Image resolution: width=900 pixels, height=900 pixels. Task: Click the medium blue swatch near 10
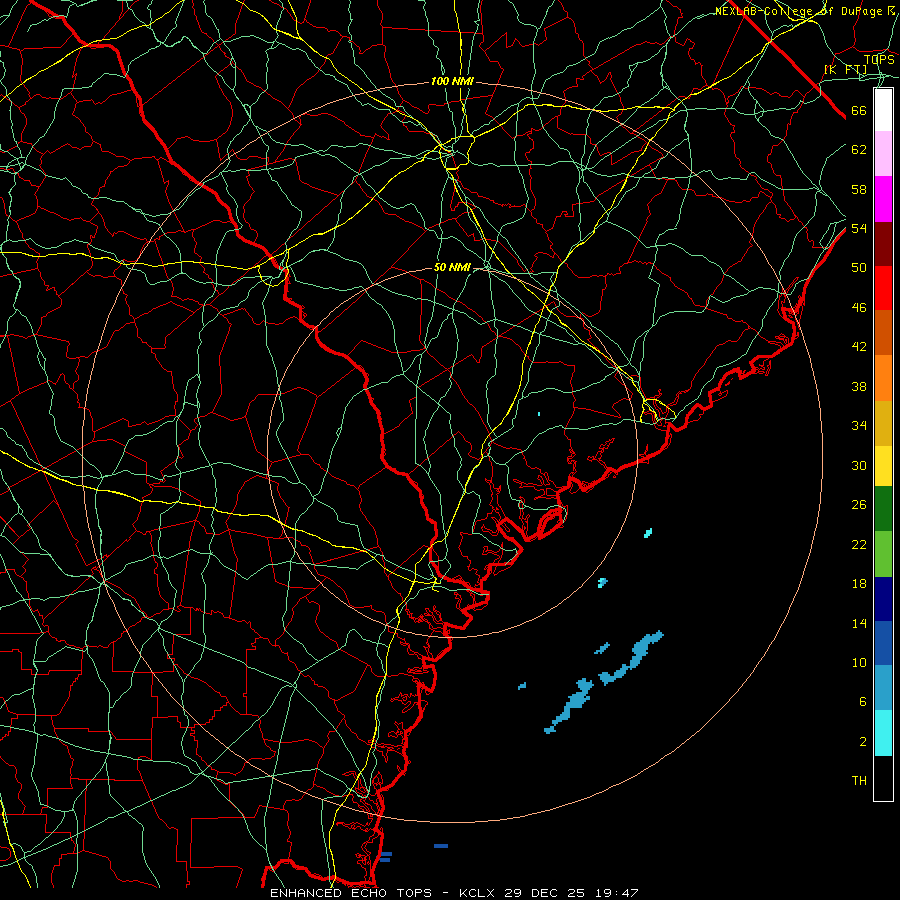coord(883,643)
